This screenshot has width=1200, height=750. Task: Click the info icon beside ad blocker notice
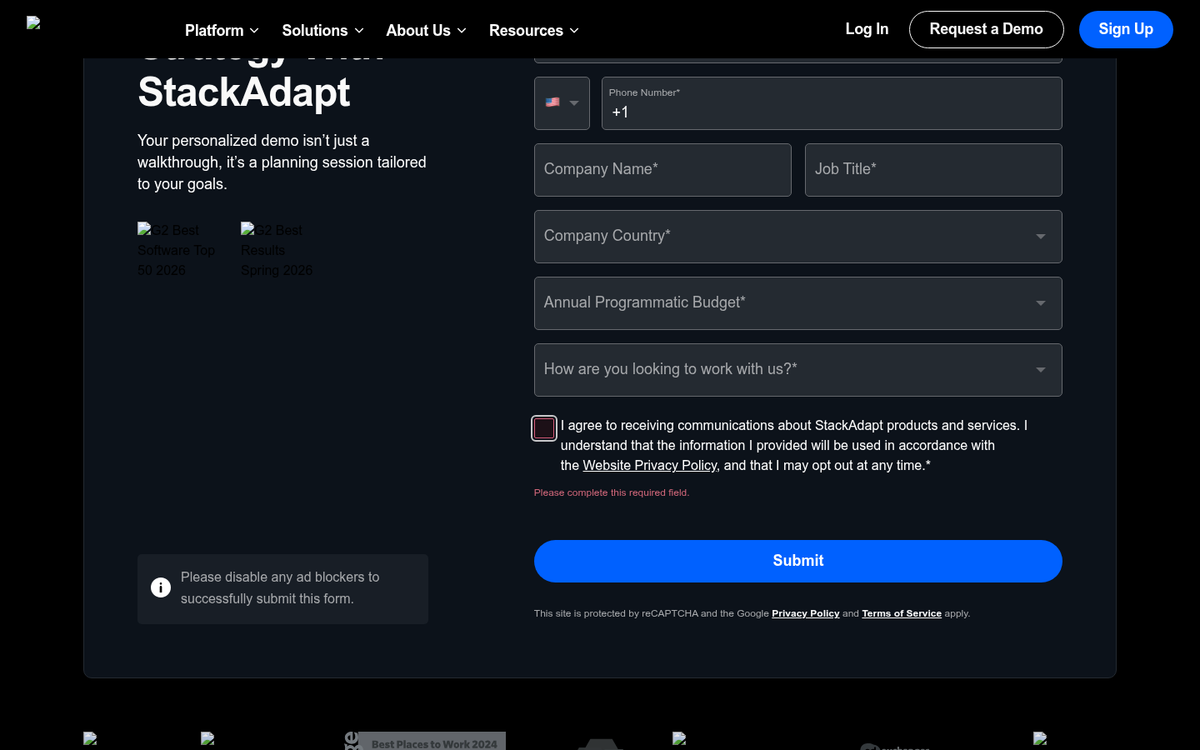point(160,587)
